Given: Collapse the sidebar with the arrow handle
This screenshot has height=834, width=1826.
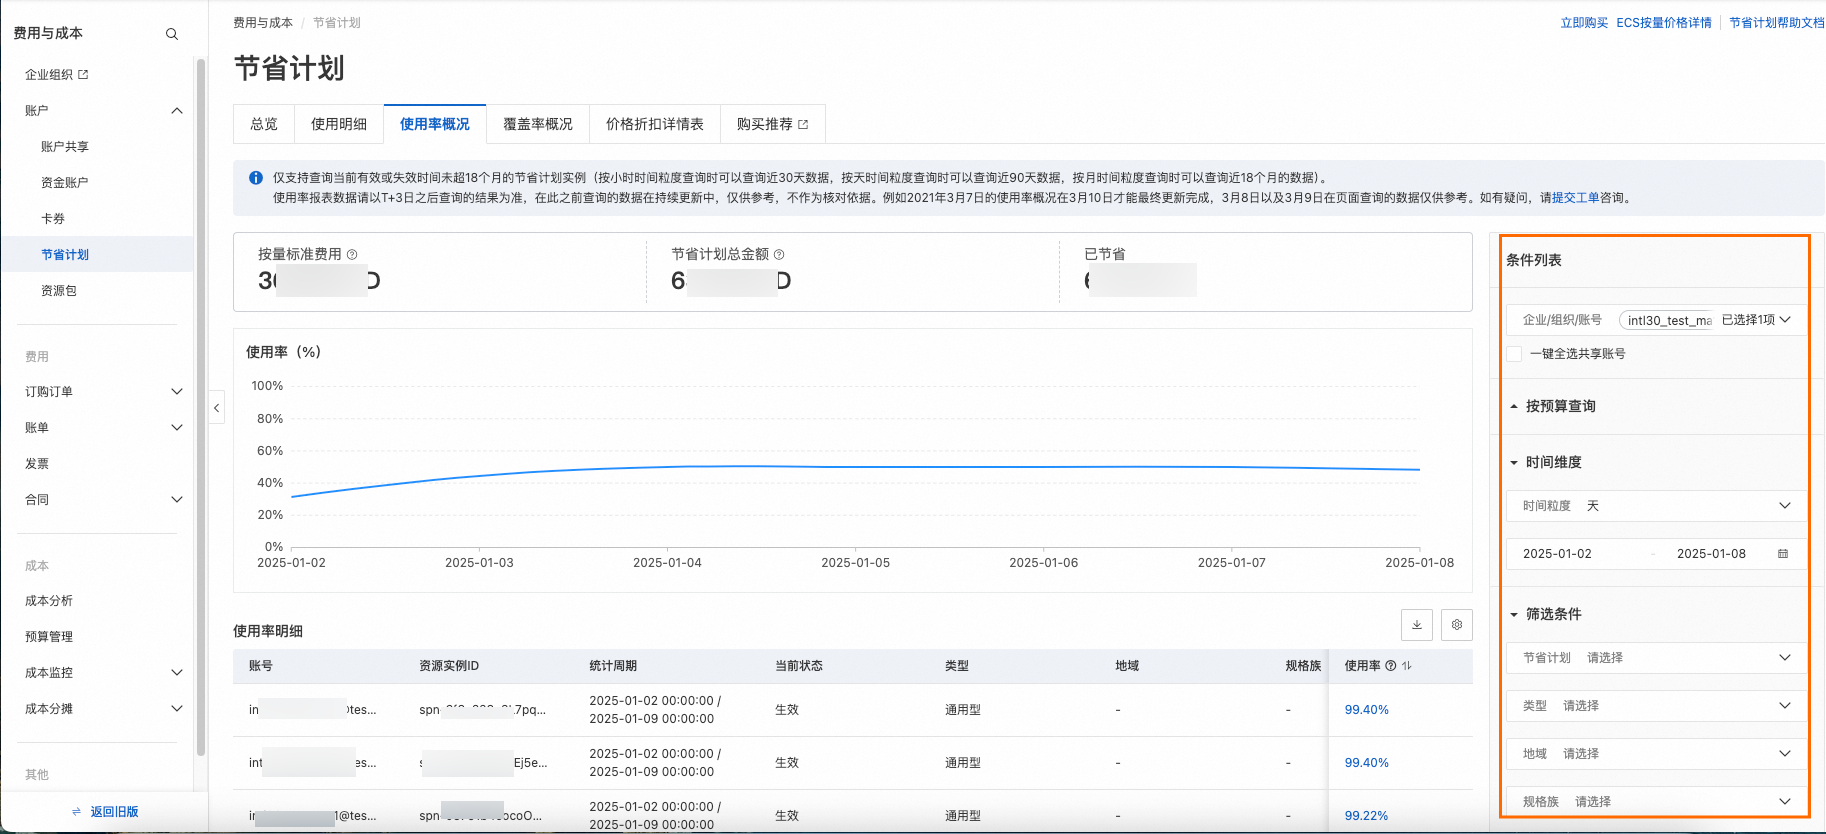Looking at the screenshot, I should (216, 408).
